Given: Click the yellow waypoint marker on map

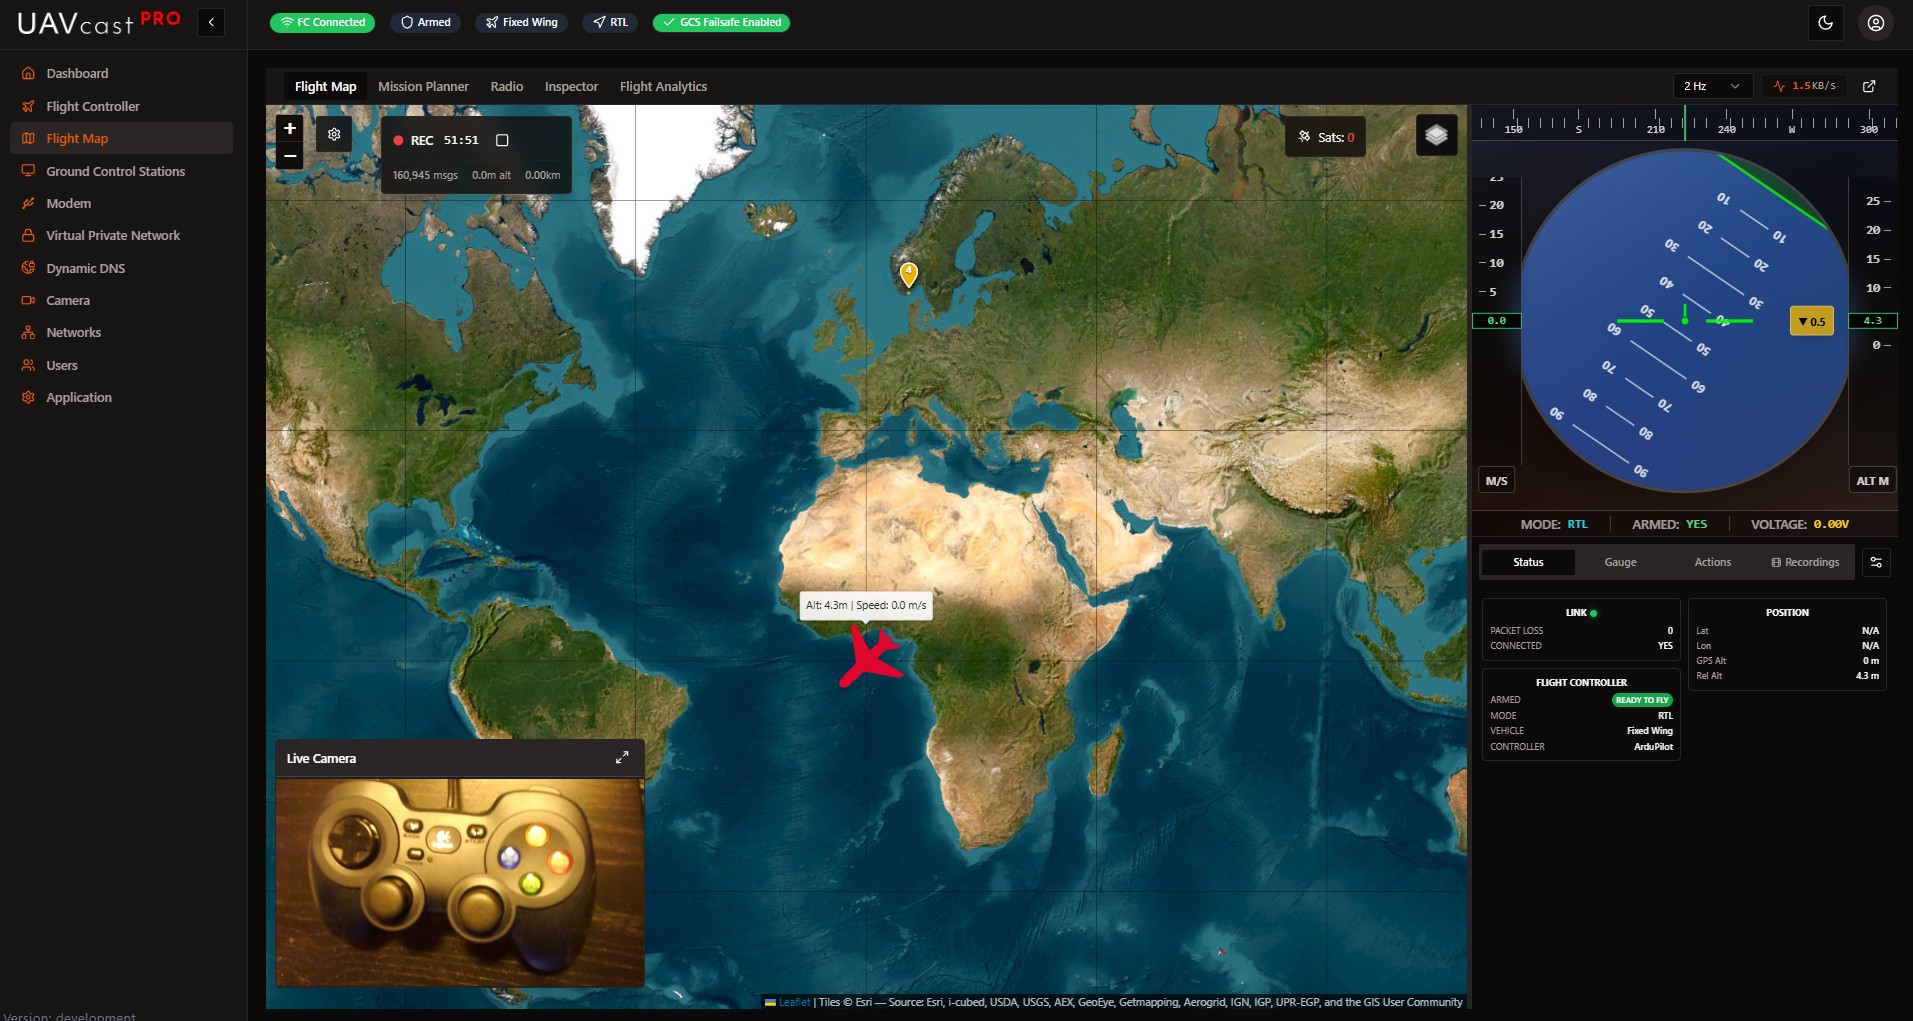Looking at the screenshot, I should [x=908, y=273].
